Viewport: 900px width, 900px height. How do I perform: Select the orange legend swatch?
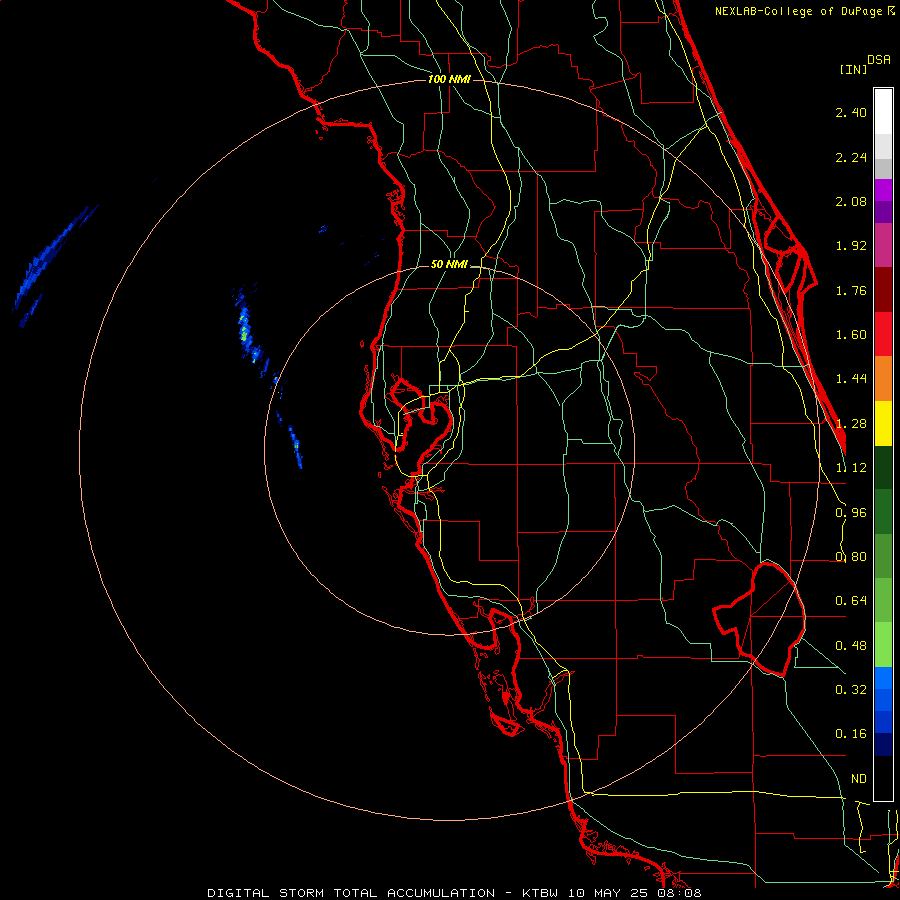click(x=883, y=379)
